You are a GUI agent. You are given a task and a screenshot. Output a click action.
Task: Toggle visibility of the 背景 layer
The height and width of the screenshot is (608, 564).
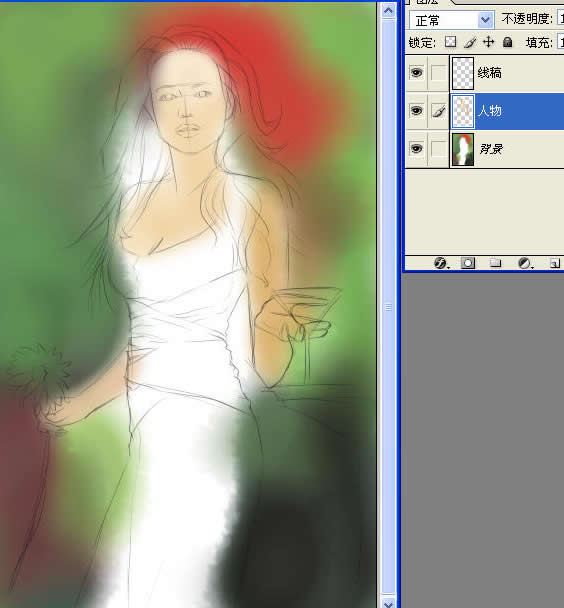pos(416,149)
